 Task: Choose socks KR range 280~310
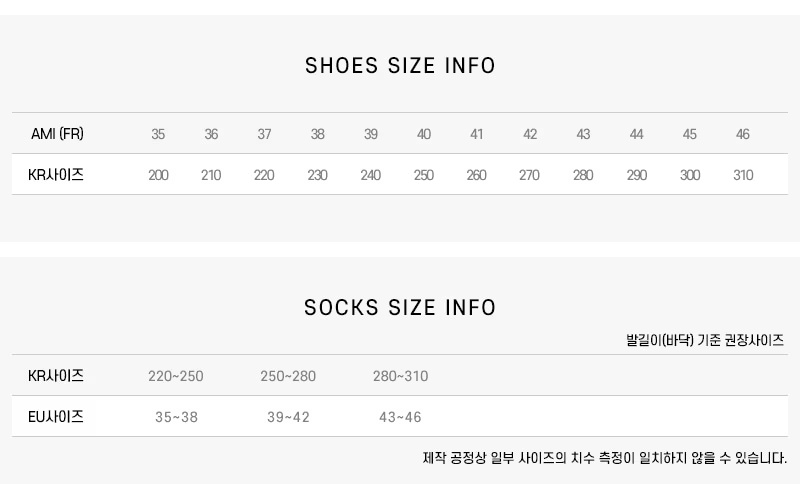pos(400,376)
